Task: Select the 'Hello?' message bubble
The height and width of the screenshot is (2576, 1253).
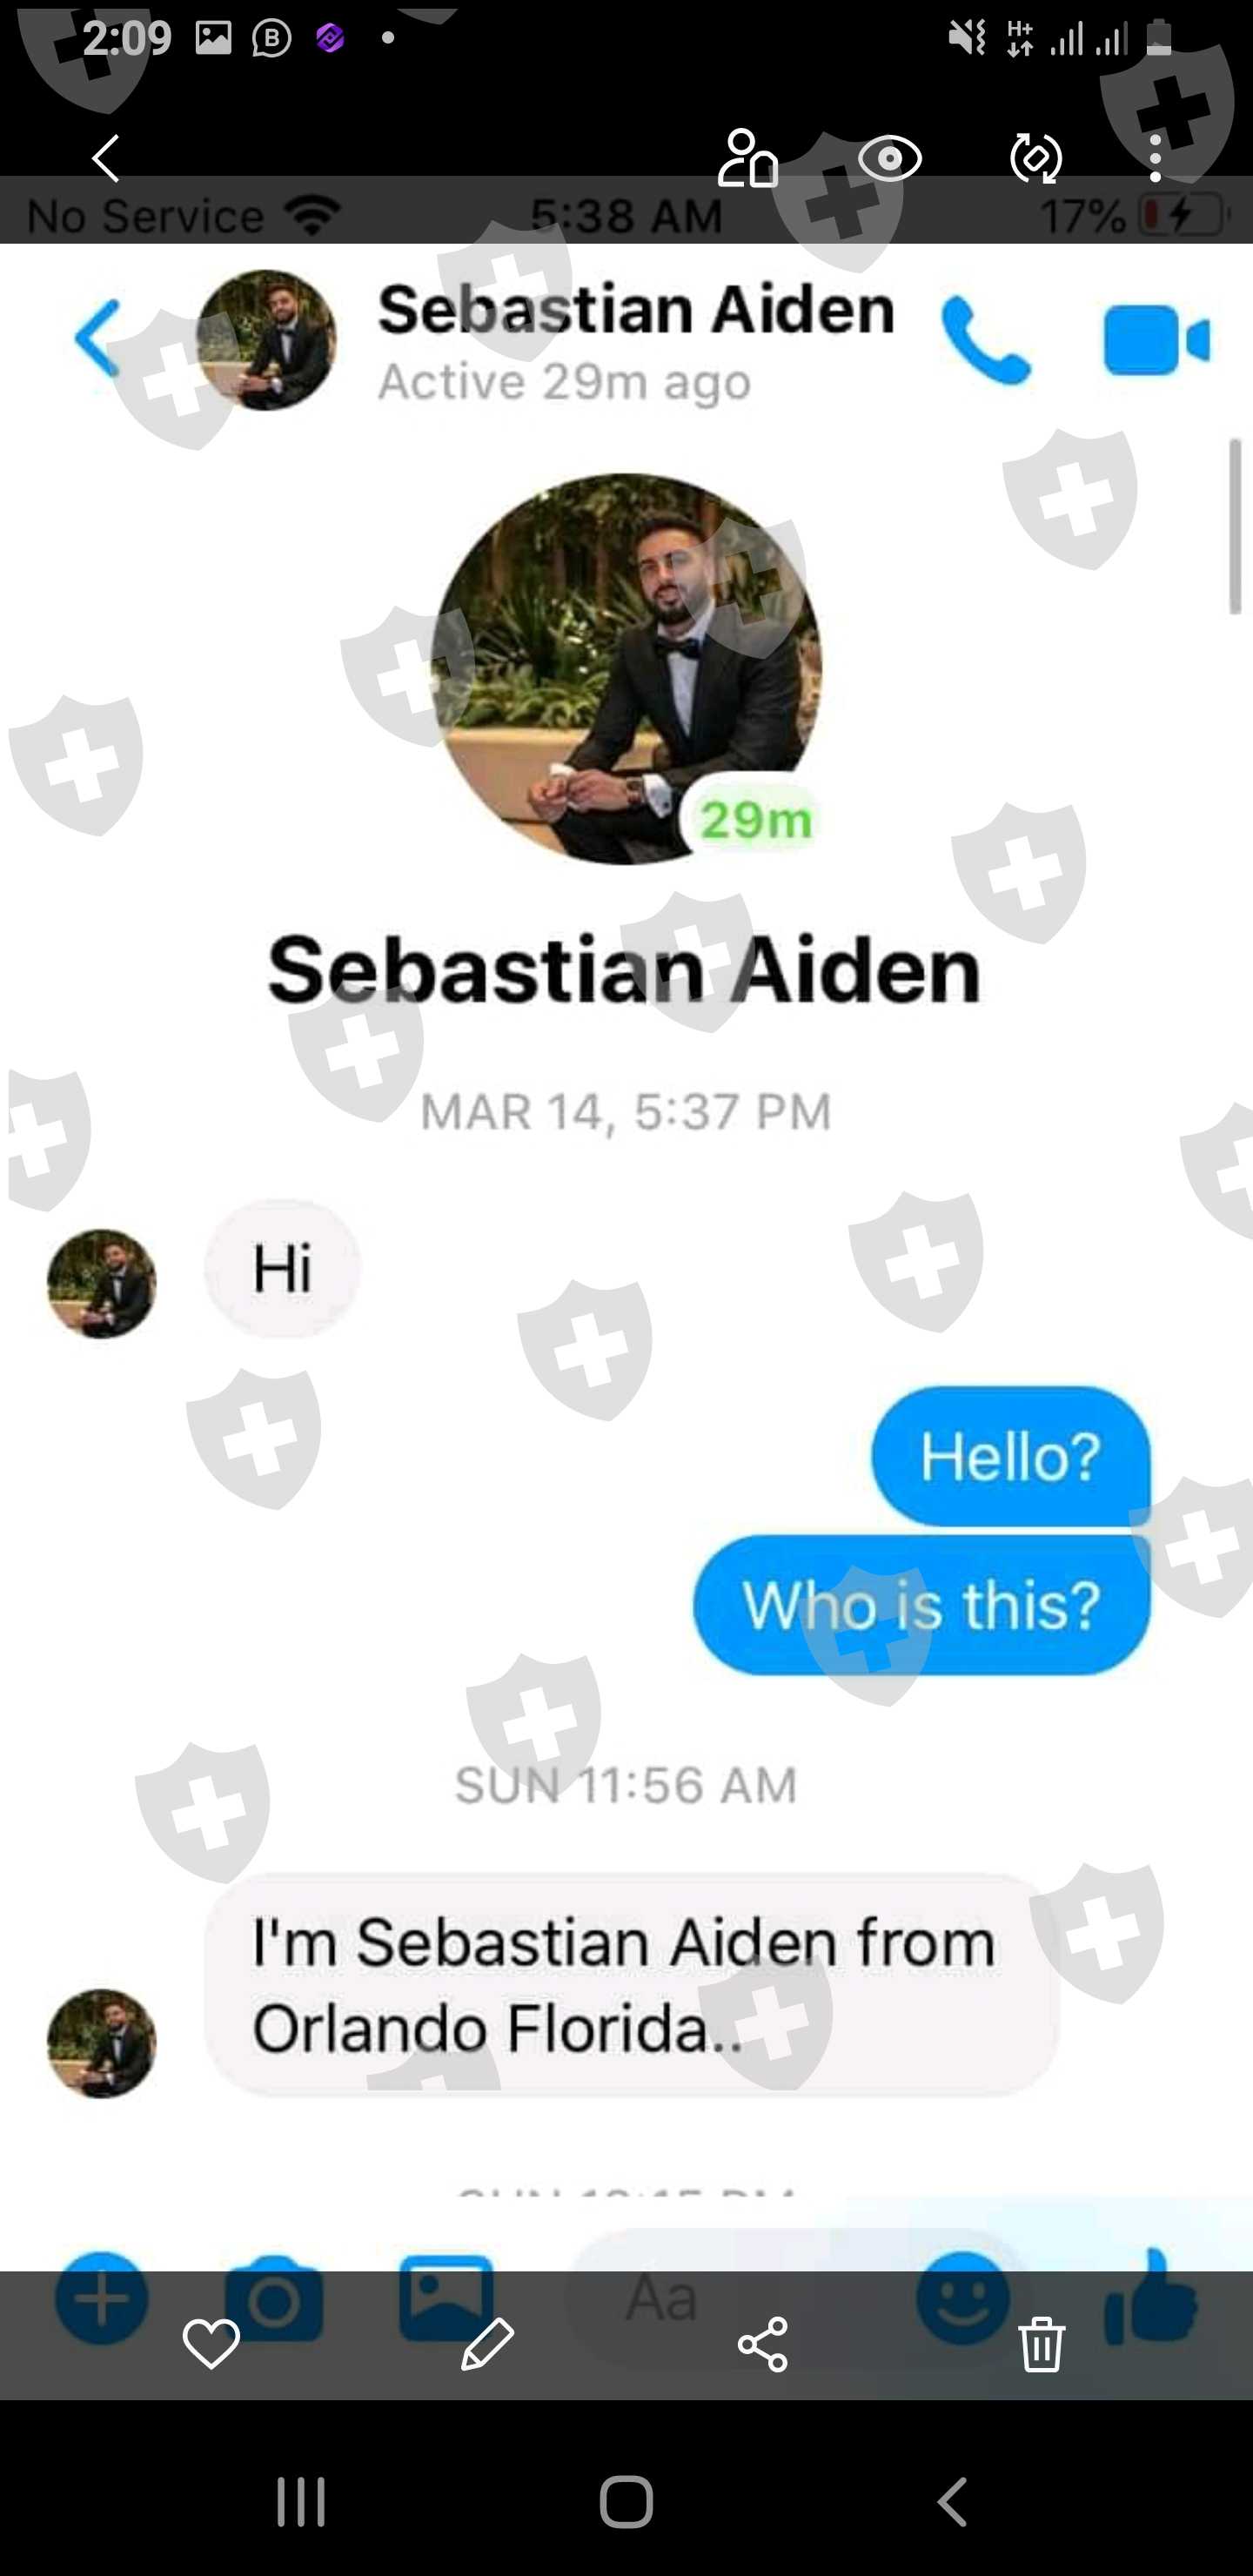Action: pos(1011,1456)
